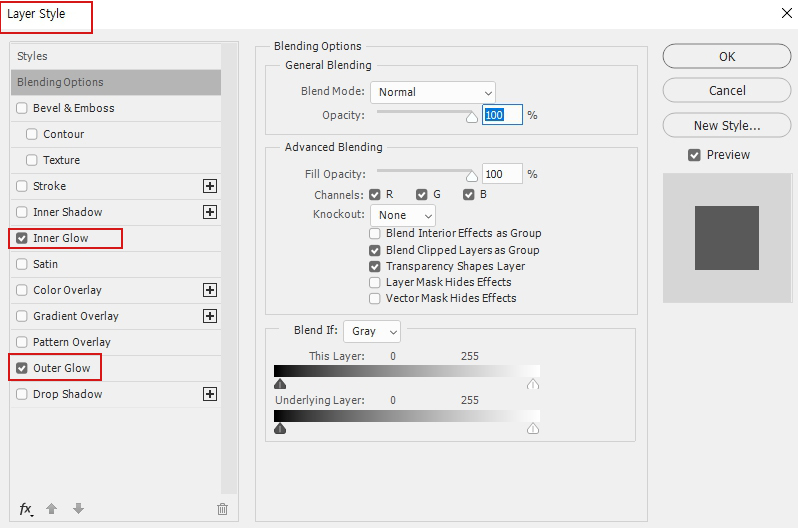The image size is (798, 528).
Task: Add another Gradient Overlay with plus icon
Action: point(210,316)
